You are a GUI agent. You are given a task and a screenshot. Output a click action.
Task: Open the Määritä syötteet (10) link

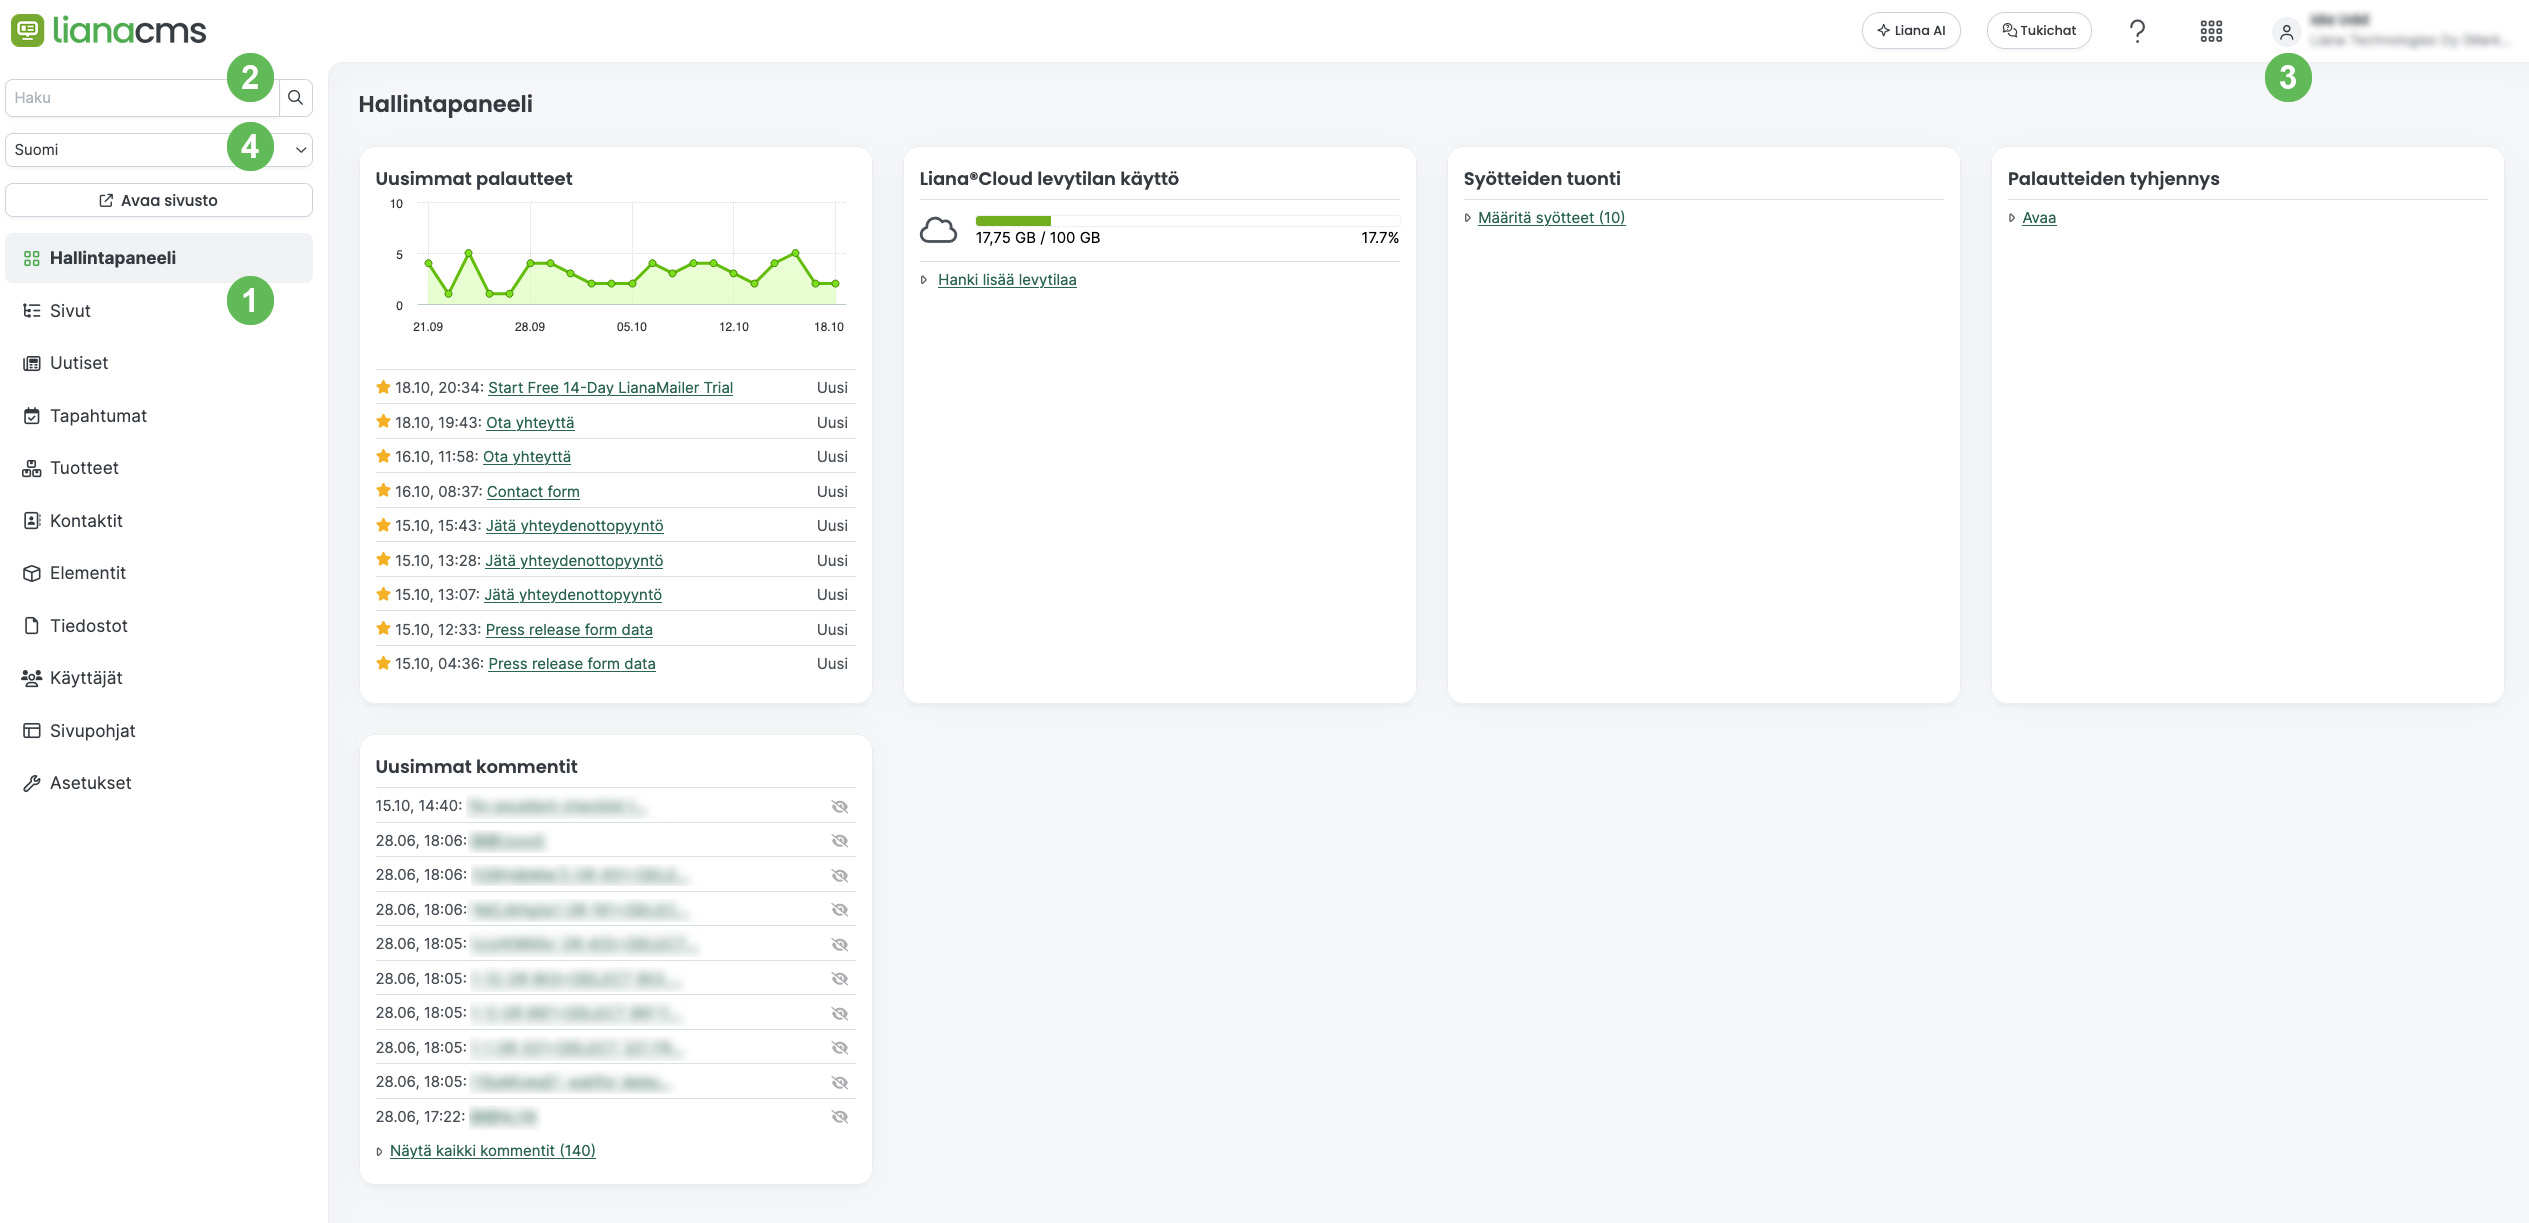1551,218
